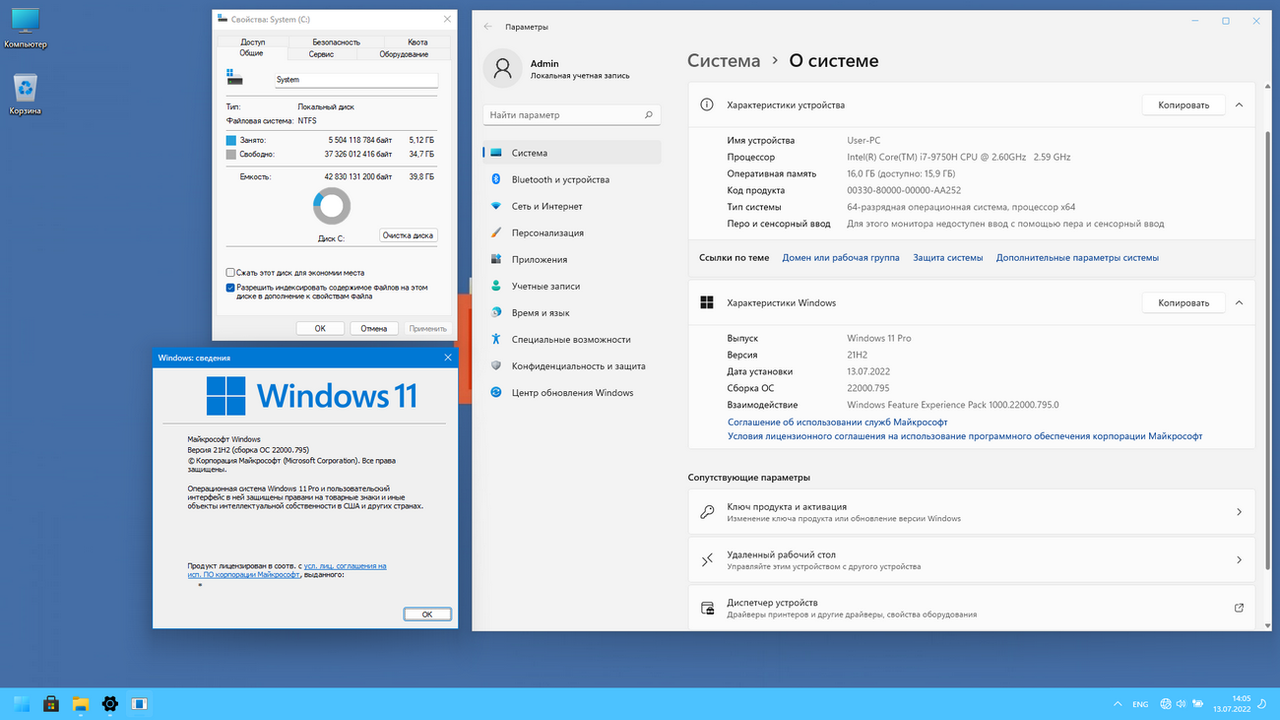The width and height of the screenshot is (1280, 720).
Task: Enable Сжать этот диск checkbox
Action: point(230,272)
